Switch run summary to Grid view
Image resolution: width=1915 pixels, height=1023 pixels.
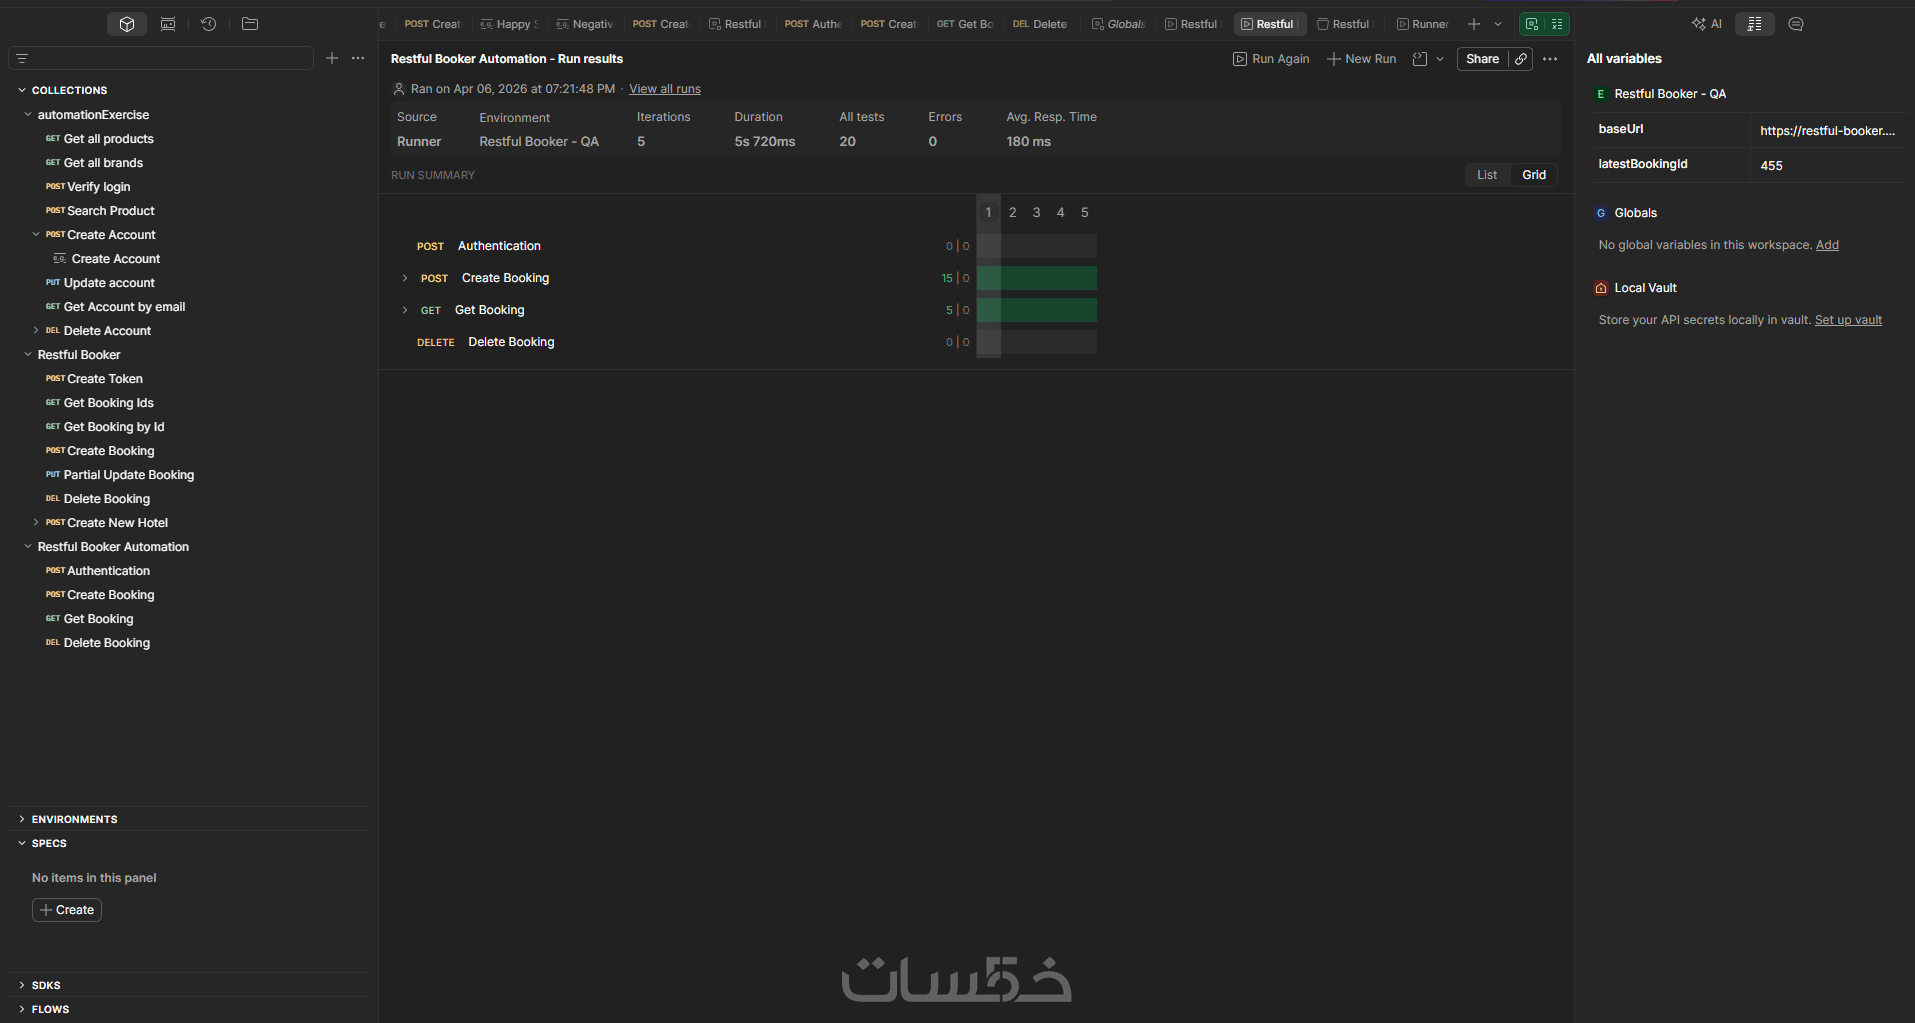pos(1534,175)
